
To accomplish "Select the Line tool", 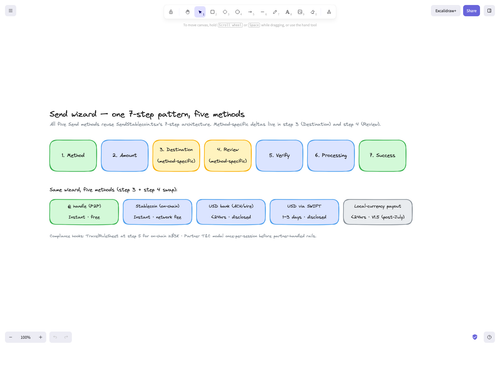I will 263,12.
